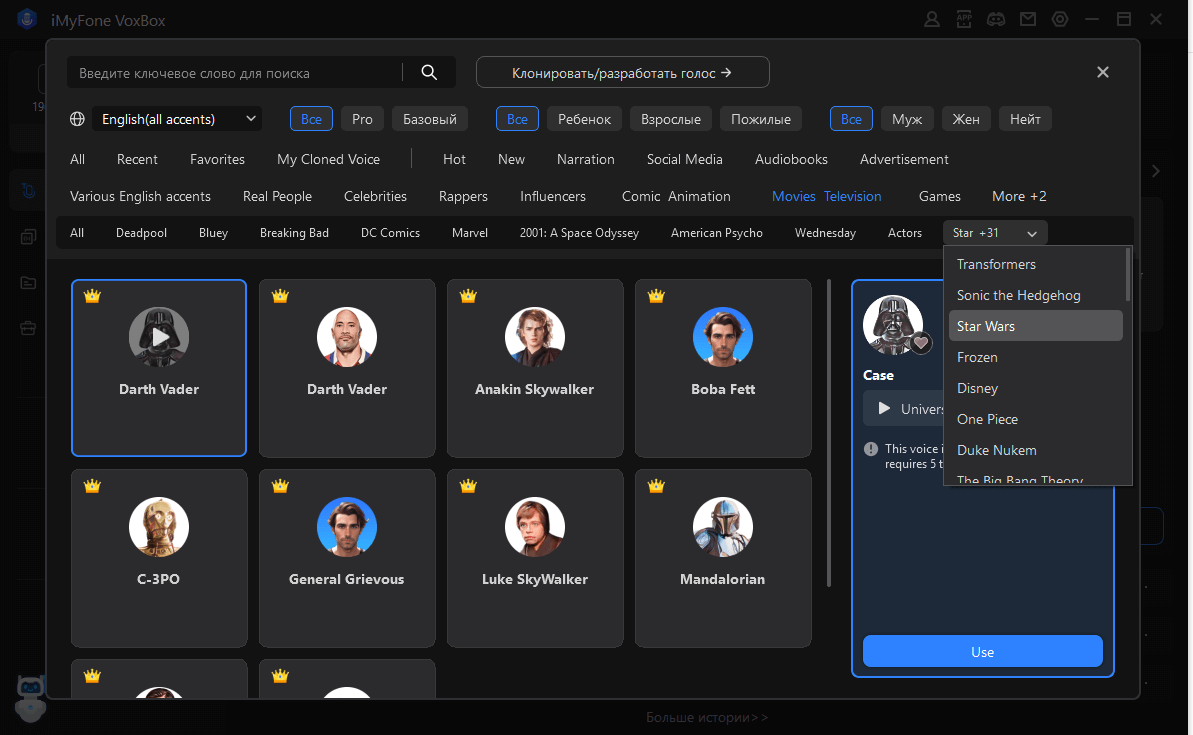Select the C-3PO voice card

point(159,558)
